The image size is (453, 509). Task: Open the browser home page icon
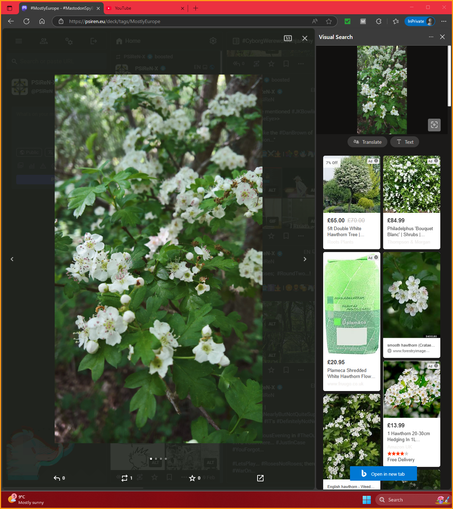point(42,21)
